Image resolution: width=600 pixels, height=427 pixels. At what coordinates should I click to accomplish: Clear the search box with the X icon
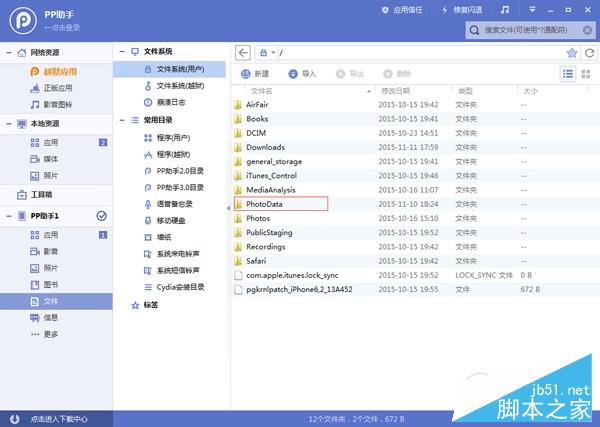[x=587, y=30]
